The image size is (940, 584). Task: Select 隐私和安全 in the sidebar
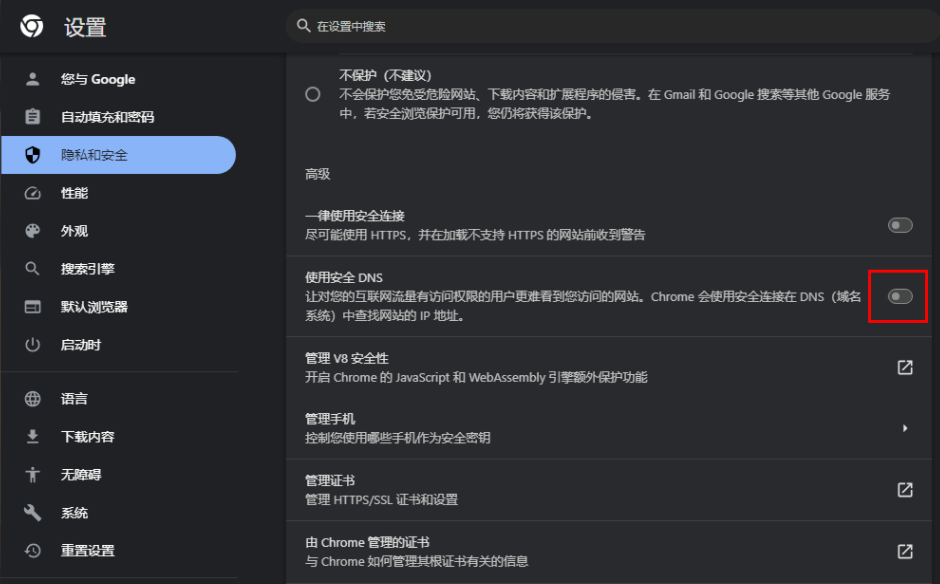[118, 155]
